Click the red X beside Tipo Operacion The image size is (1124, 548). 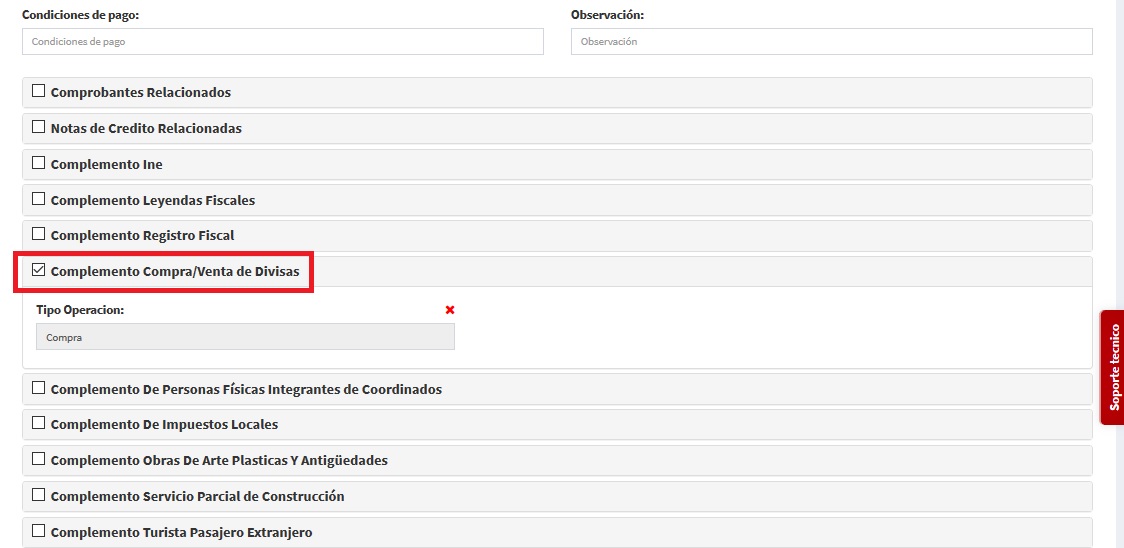tap(450, 310)
